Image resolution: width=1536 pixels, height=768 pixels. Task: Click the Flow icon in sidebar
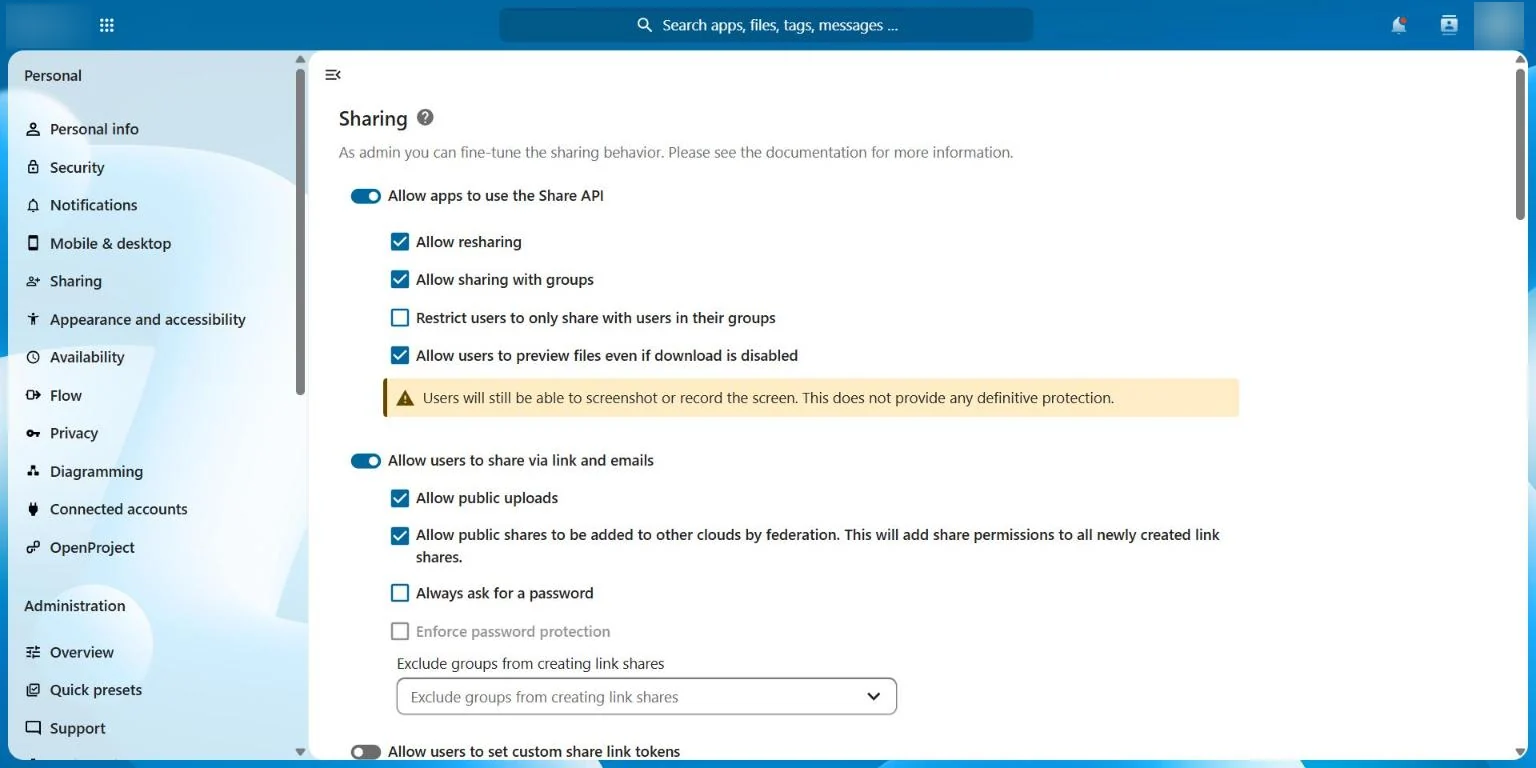point(33,395)
